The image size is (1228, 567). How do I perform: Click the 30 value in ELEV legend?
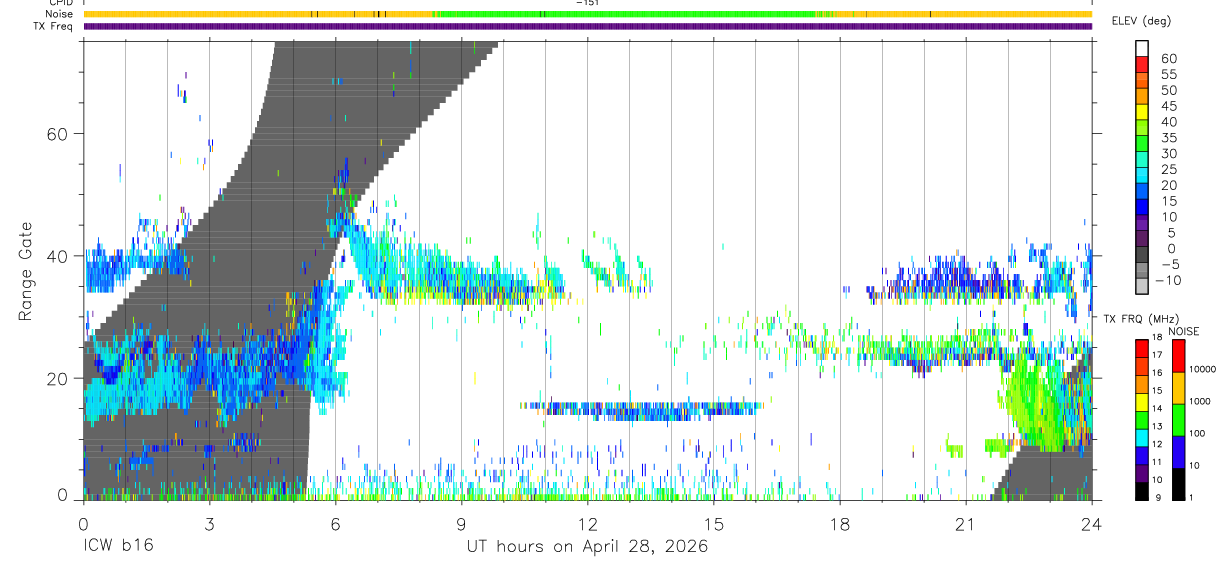pyautogui.click(x=1168, y=154)
